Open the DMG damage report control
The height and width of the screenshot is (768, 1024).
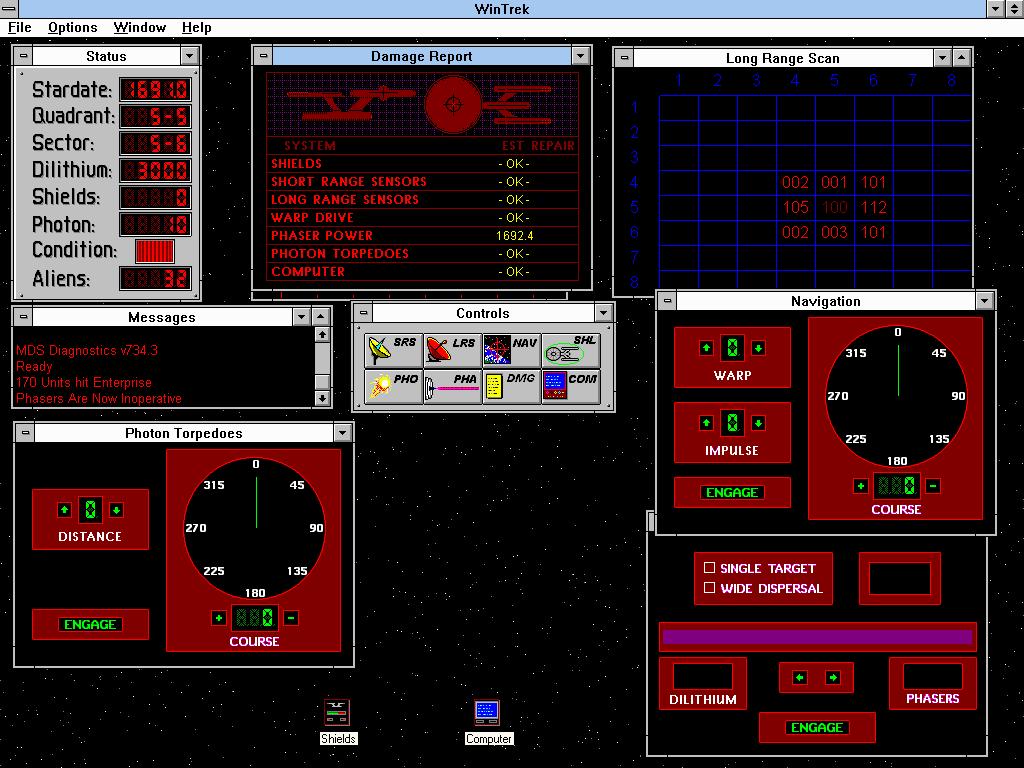click(511, 387)
